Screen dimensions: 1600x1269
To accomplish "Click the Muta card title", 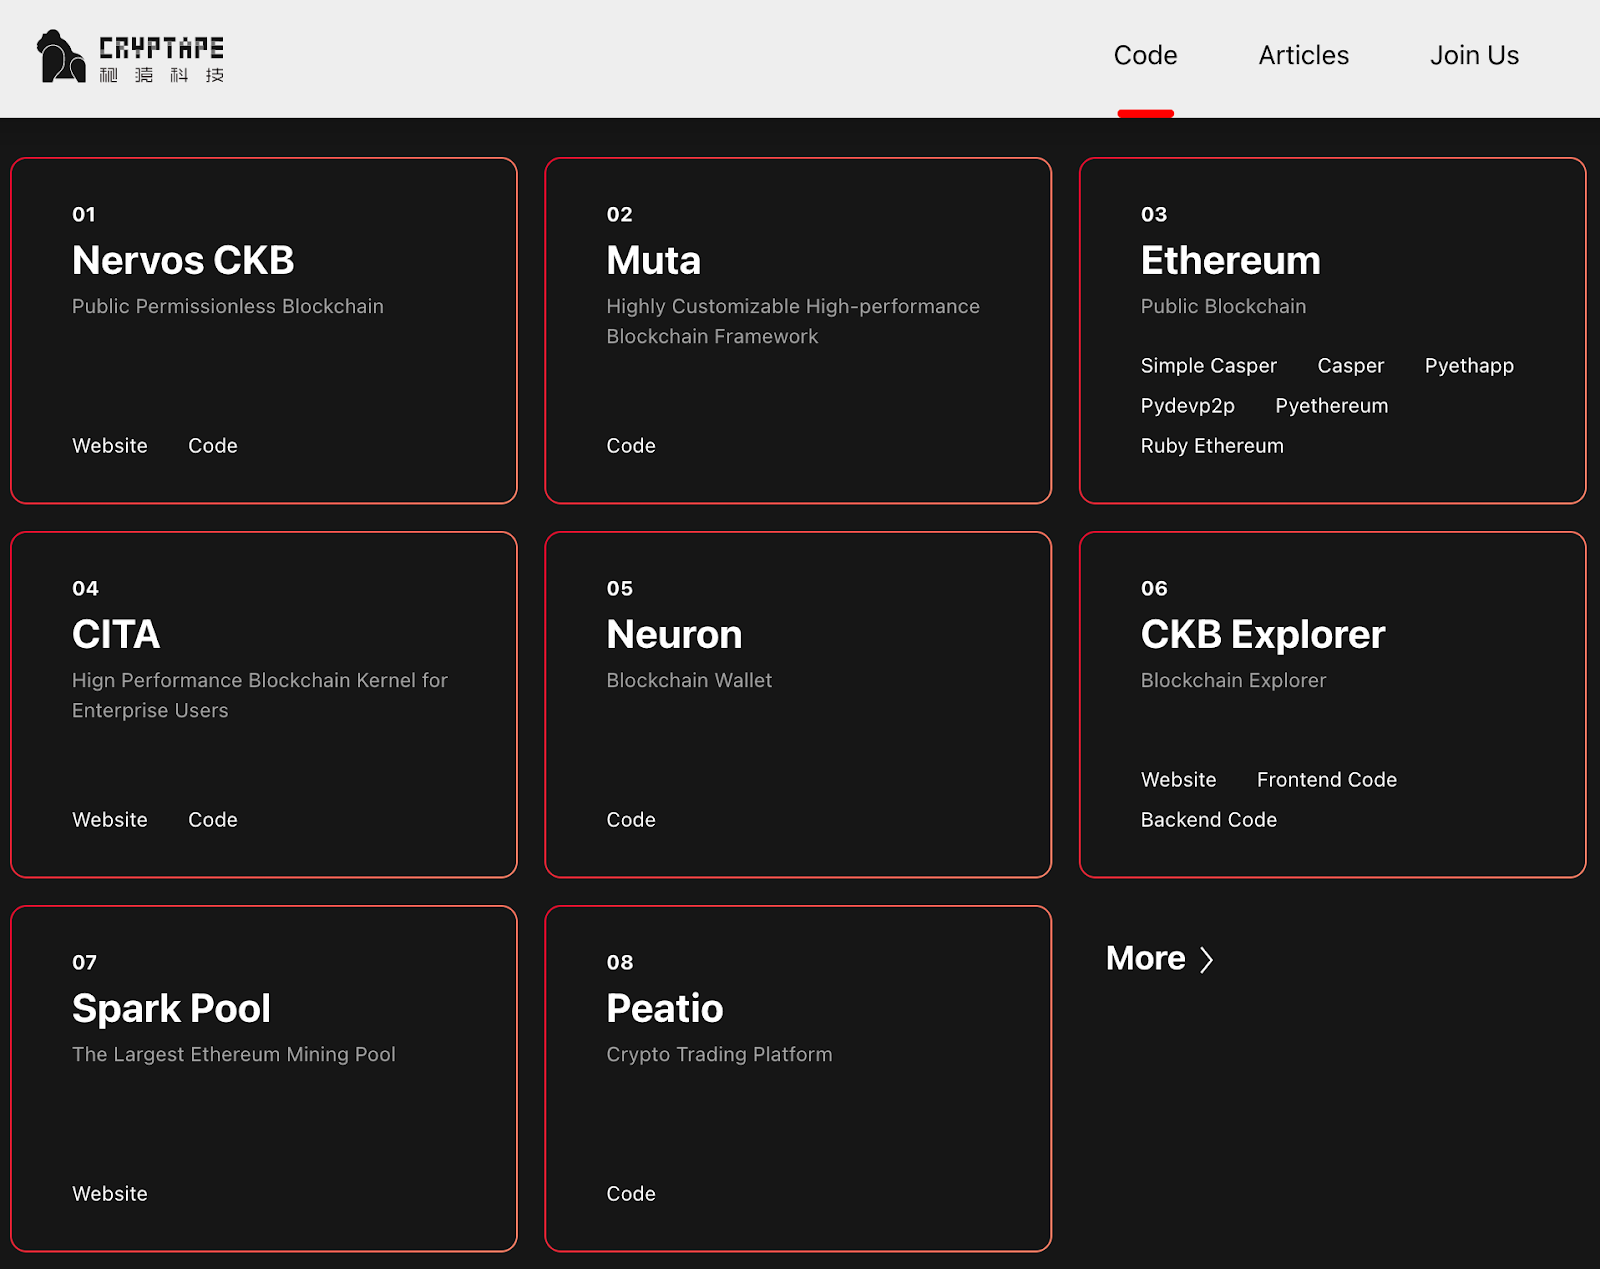I will pos(653,261).
